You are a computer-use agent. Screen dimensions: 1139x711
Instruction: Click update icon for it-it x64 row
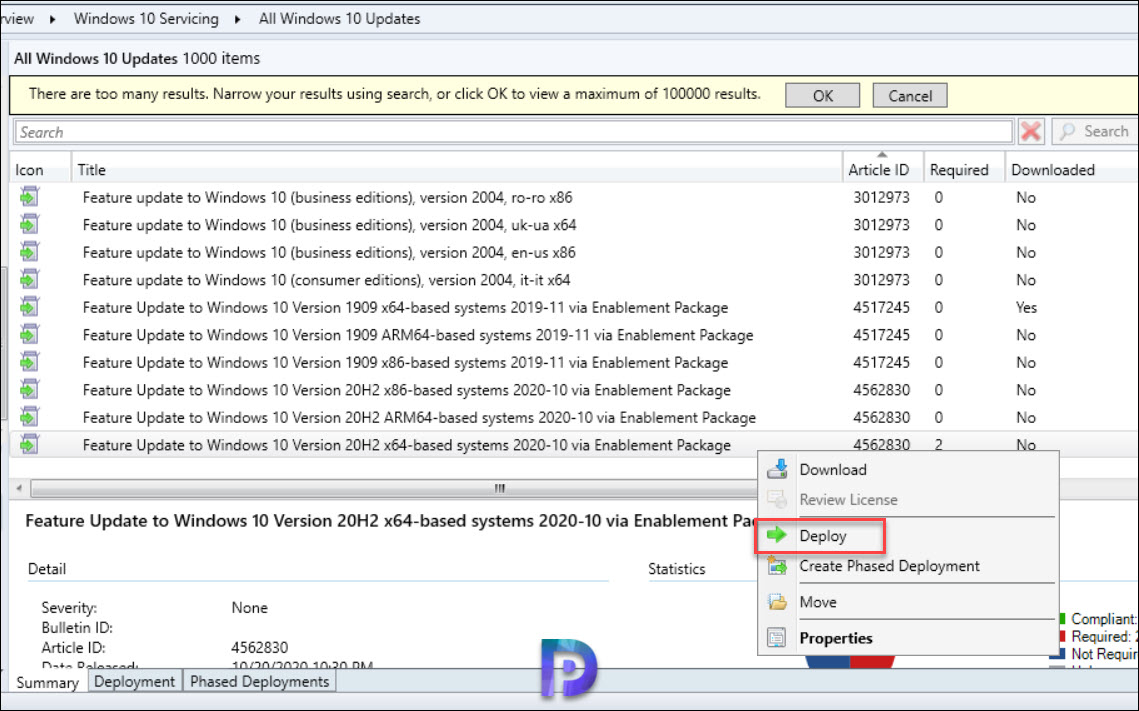[29, 280]
